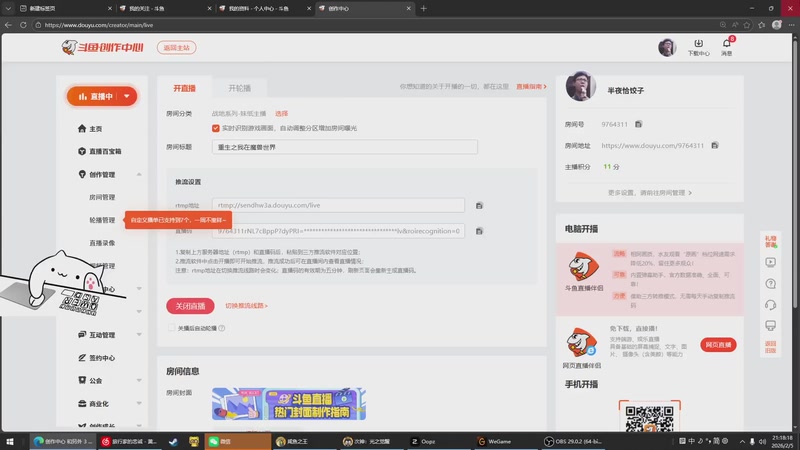
Task: Show help for 关播后自动轮播
Action: (x=221, y=328)
